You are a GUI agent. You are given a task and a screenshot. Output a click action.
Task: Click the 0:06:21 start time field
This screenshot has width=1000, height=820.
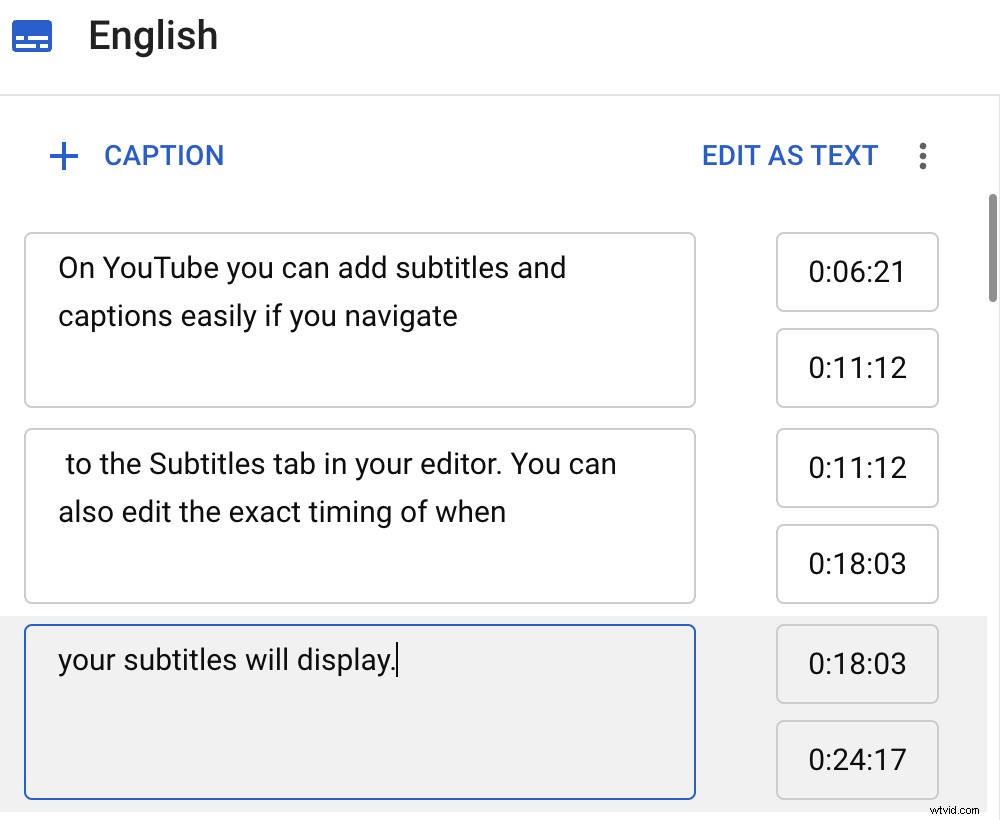pyautogui.click(x=856, y=272)
